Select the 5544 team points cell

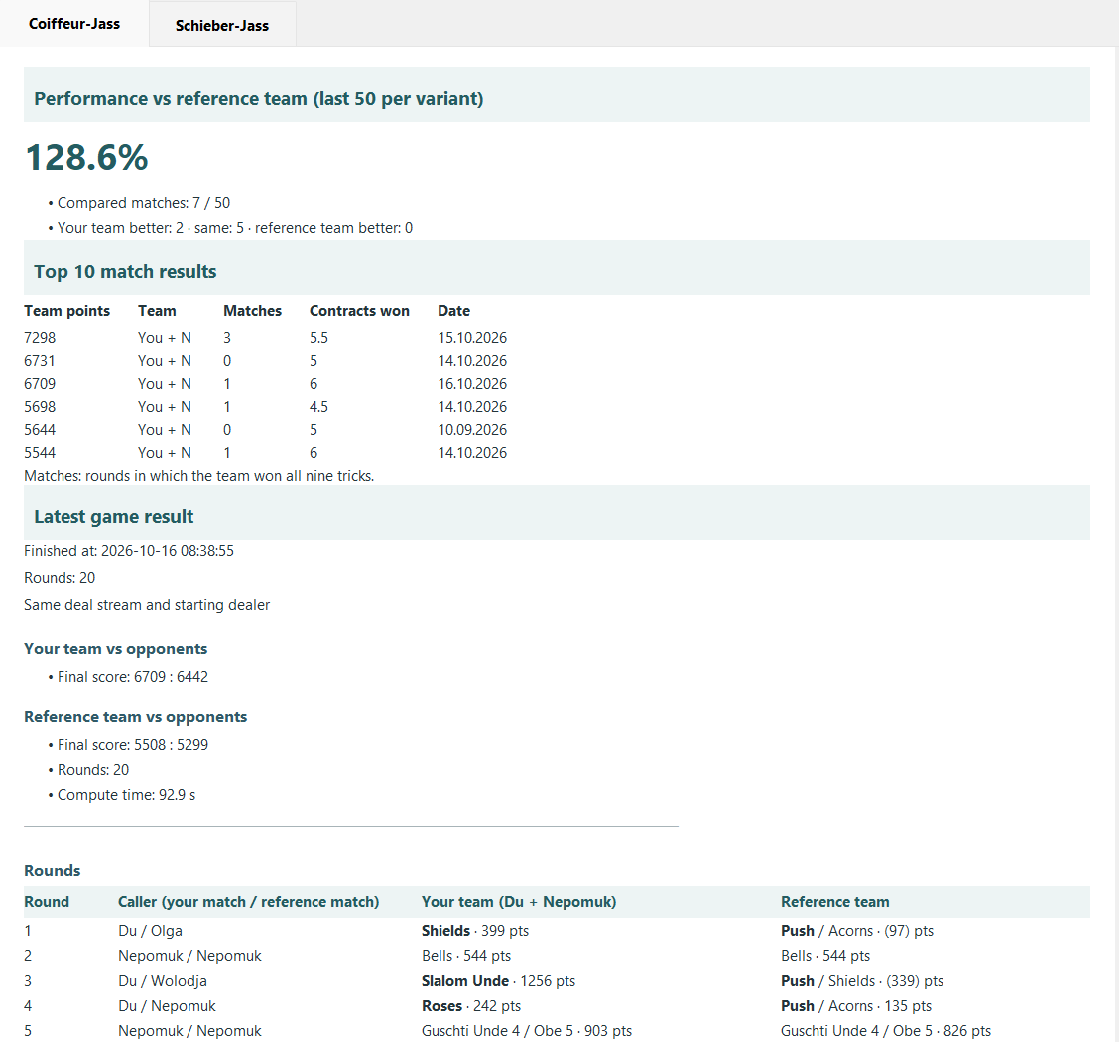(x=40, y=452)
